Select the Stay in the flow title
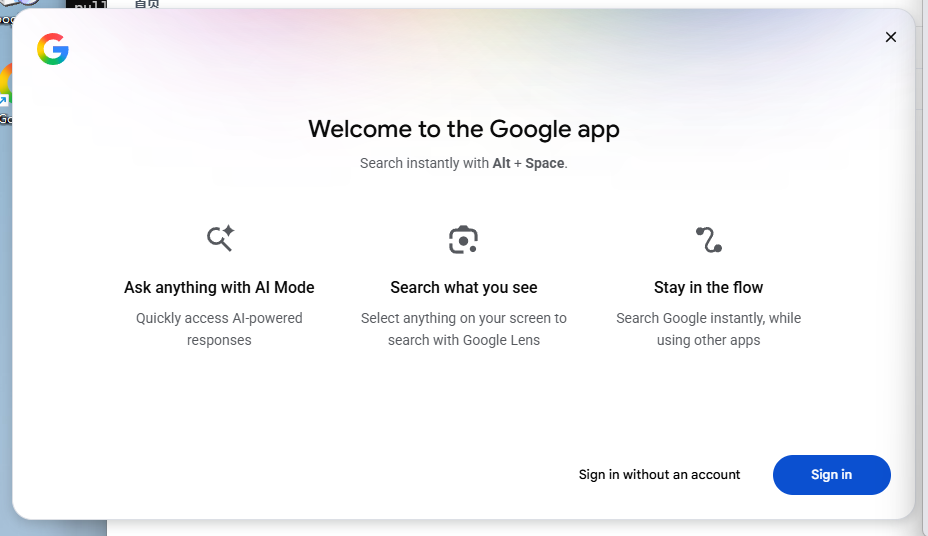The image size is (928, 536). (708, 288)
